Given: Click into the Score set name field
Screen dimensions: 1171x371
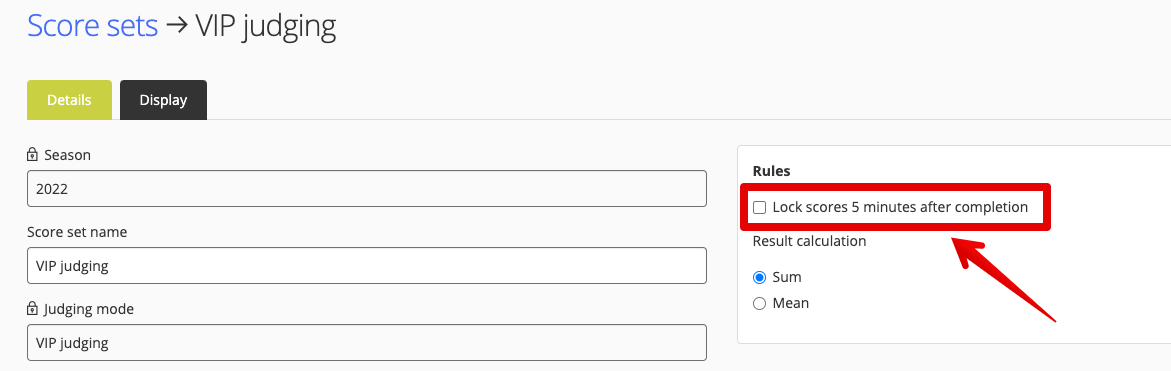Looking at the screenshot, I should [x=367, y=266].
